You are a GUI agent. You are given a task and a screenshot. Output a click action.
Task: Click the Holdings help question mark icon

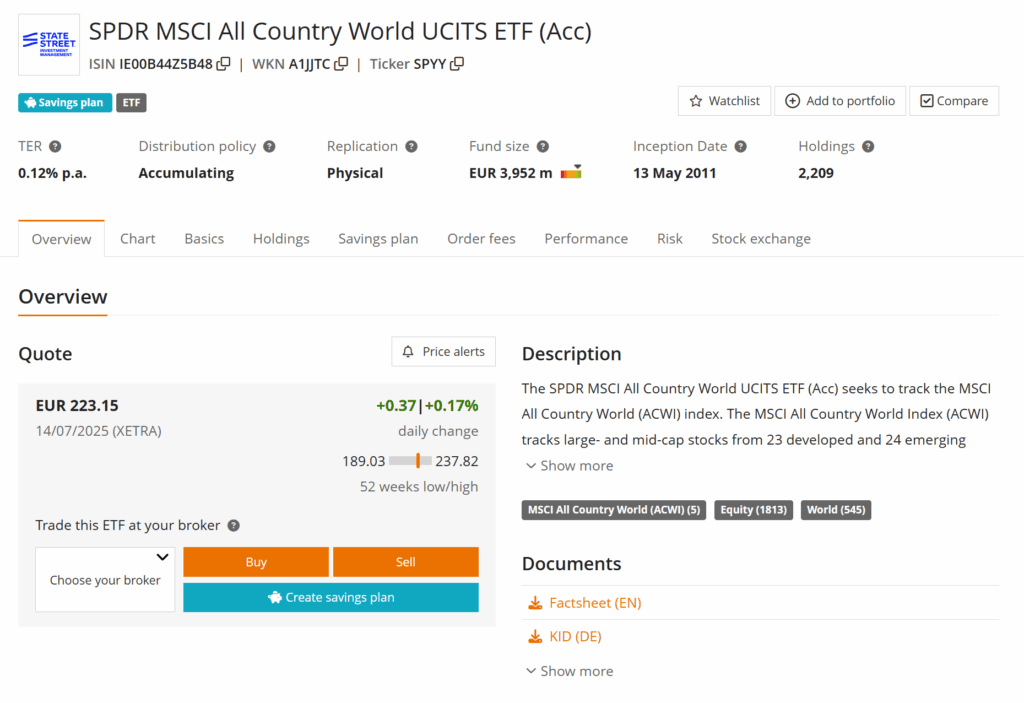tap(868, 146)
